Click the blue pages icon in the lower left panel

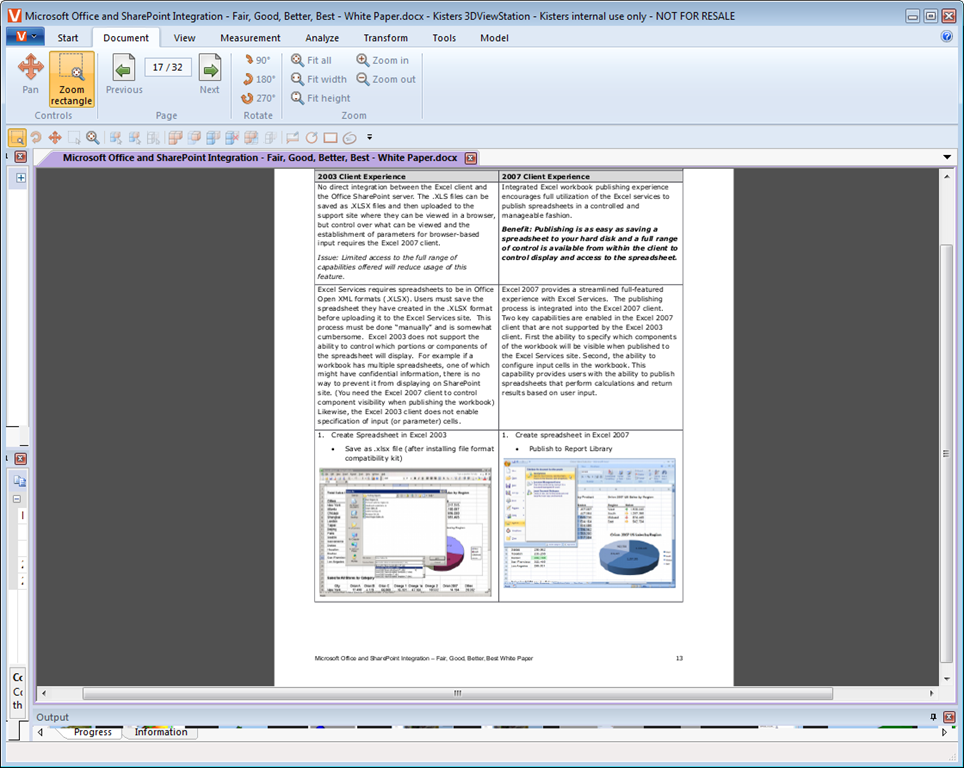(x=20, y=481)
